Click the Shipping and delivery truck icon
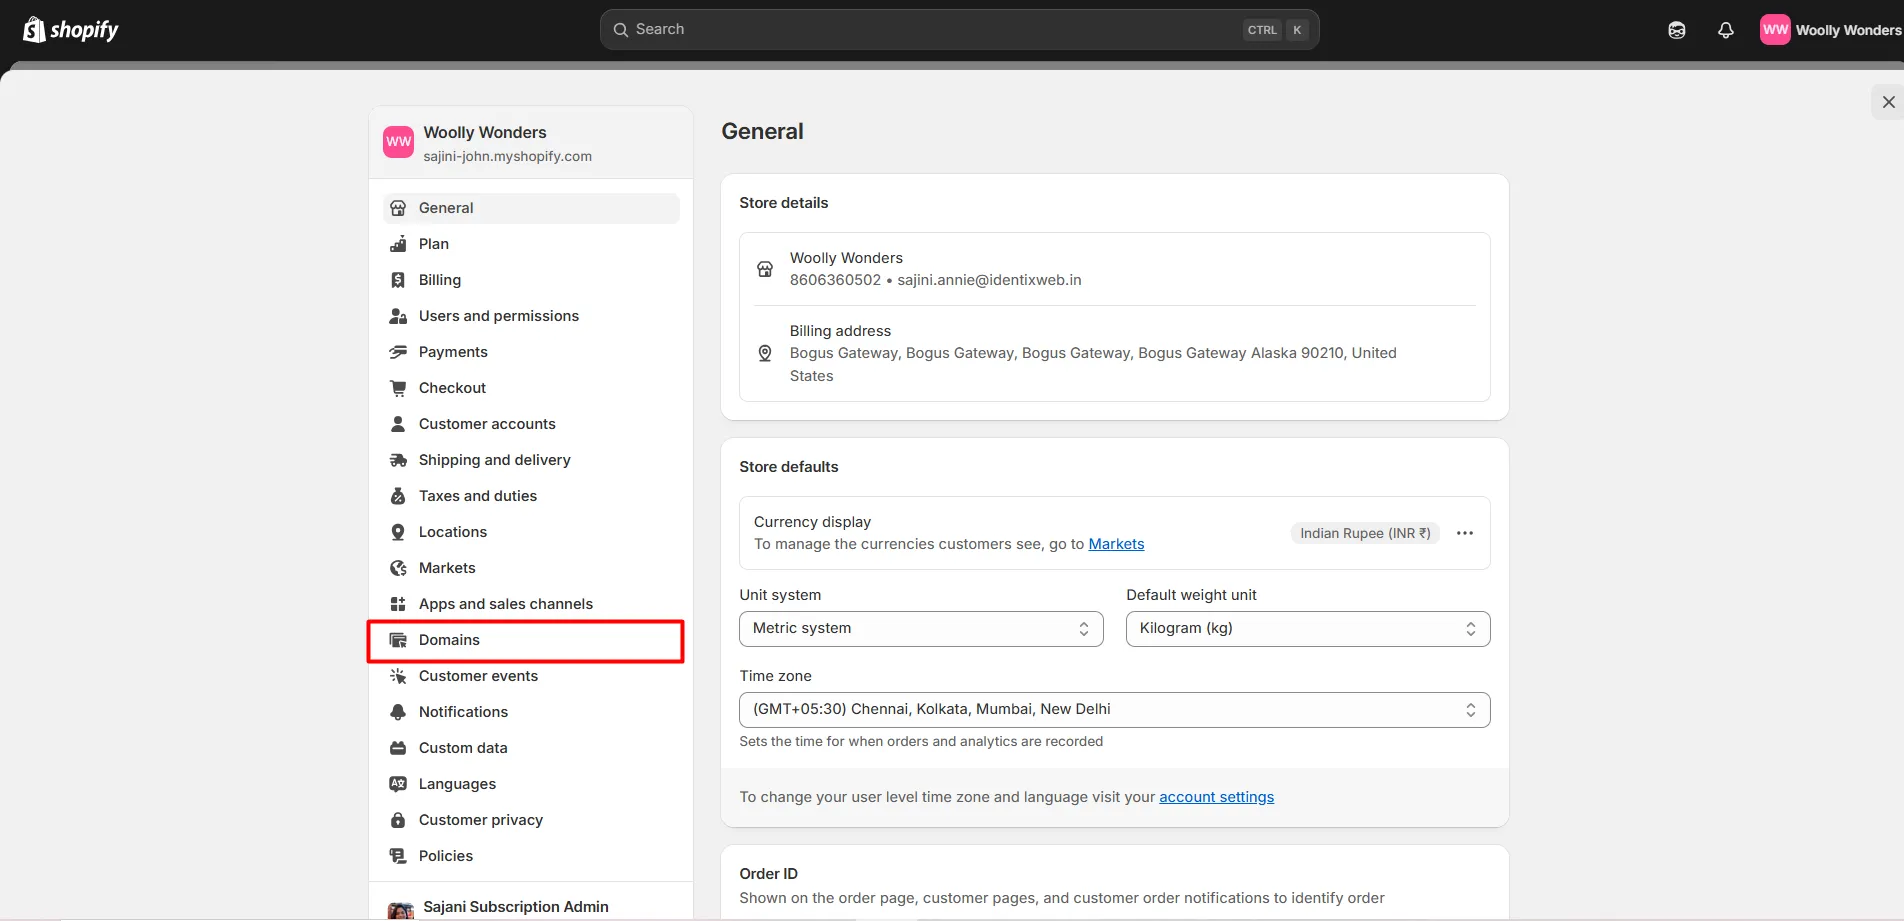 pos(398,460)
